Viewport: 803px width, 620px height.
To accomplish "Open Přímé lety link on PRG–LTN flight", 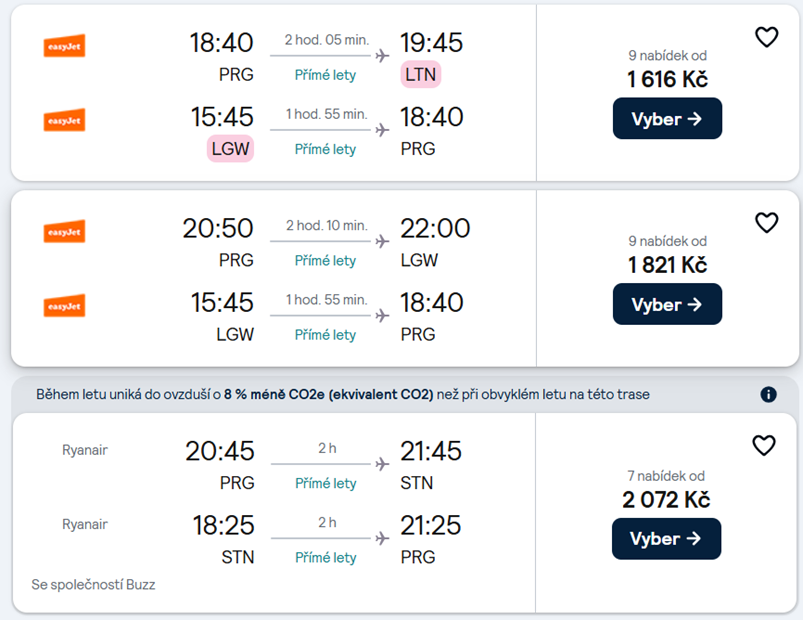I will click(326, 75).
